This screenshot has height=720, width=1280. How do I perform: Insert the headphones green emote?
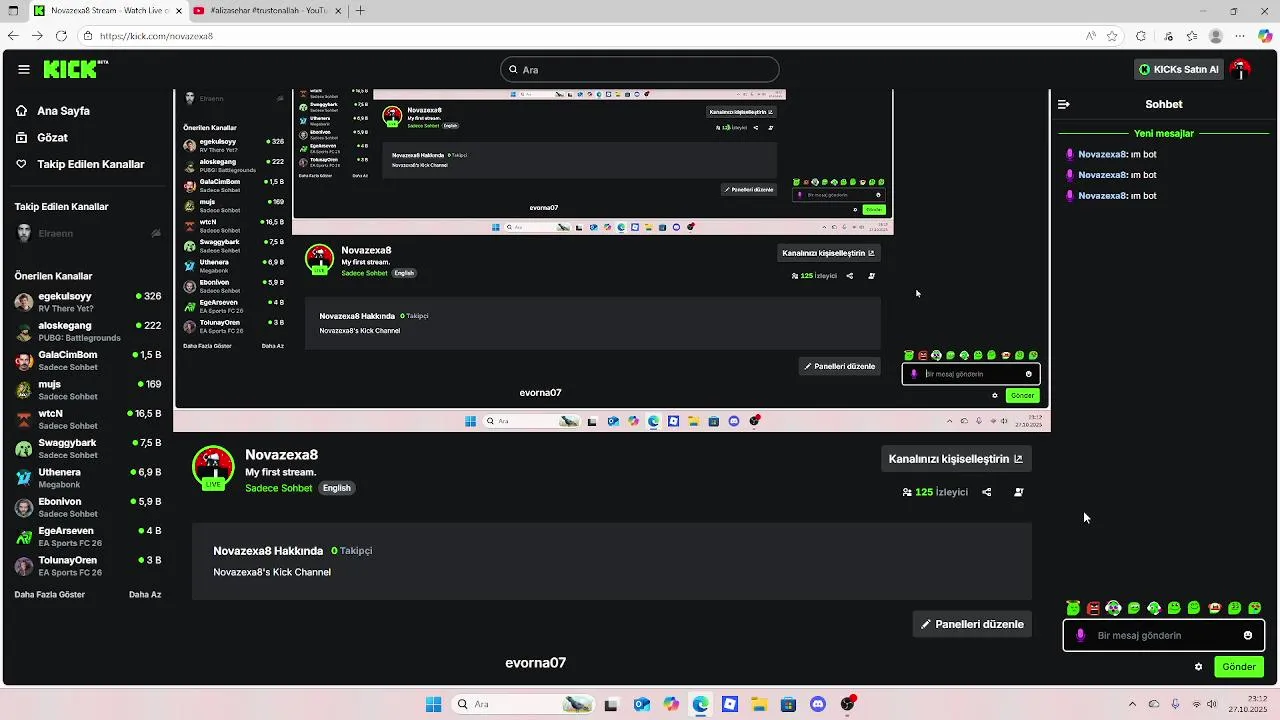[1154, 608]
